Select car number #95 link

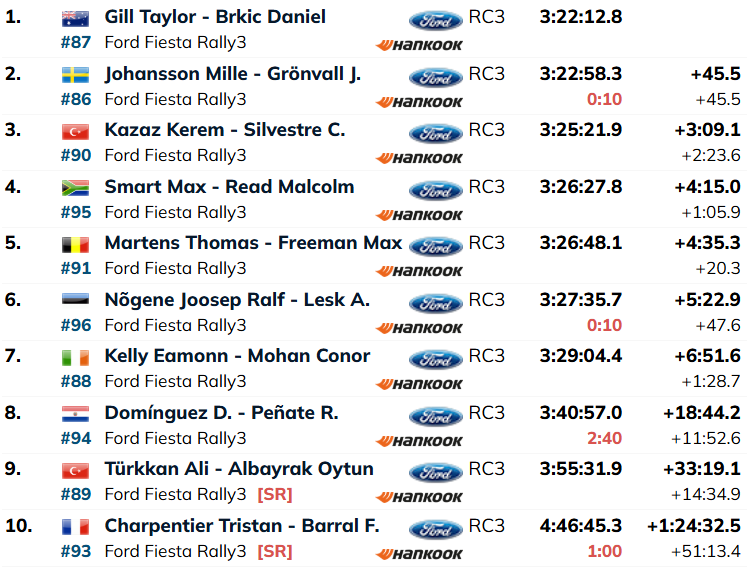click(x=76, y=212)
